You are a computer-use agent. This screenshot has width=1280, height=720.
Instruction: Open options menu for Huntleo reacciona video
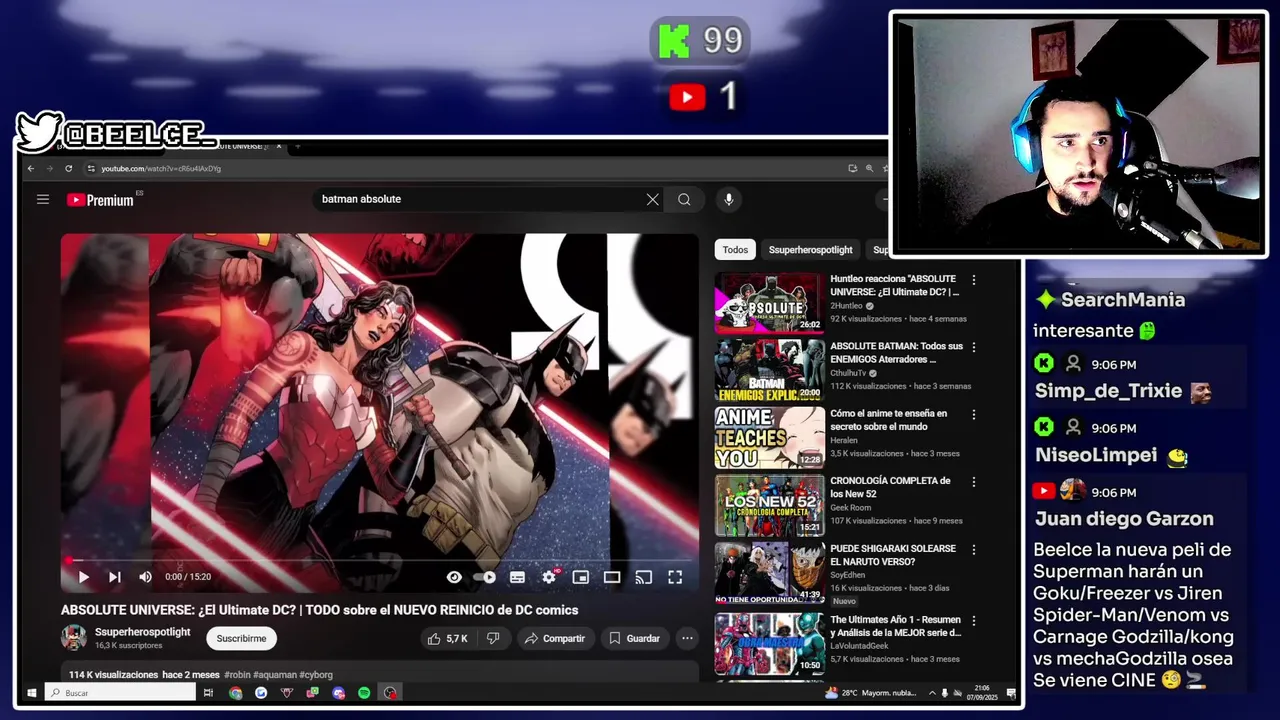tap(973, 280)
